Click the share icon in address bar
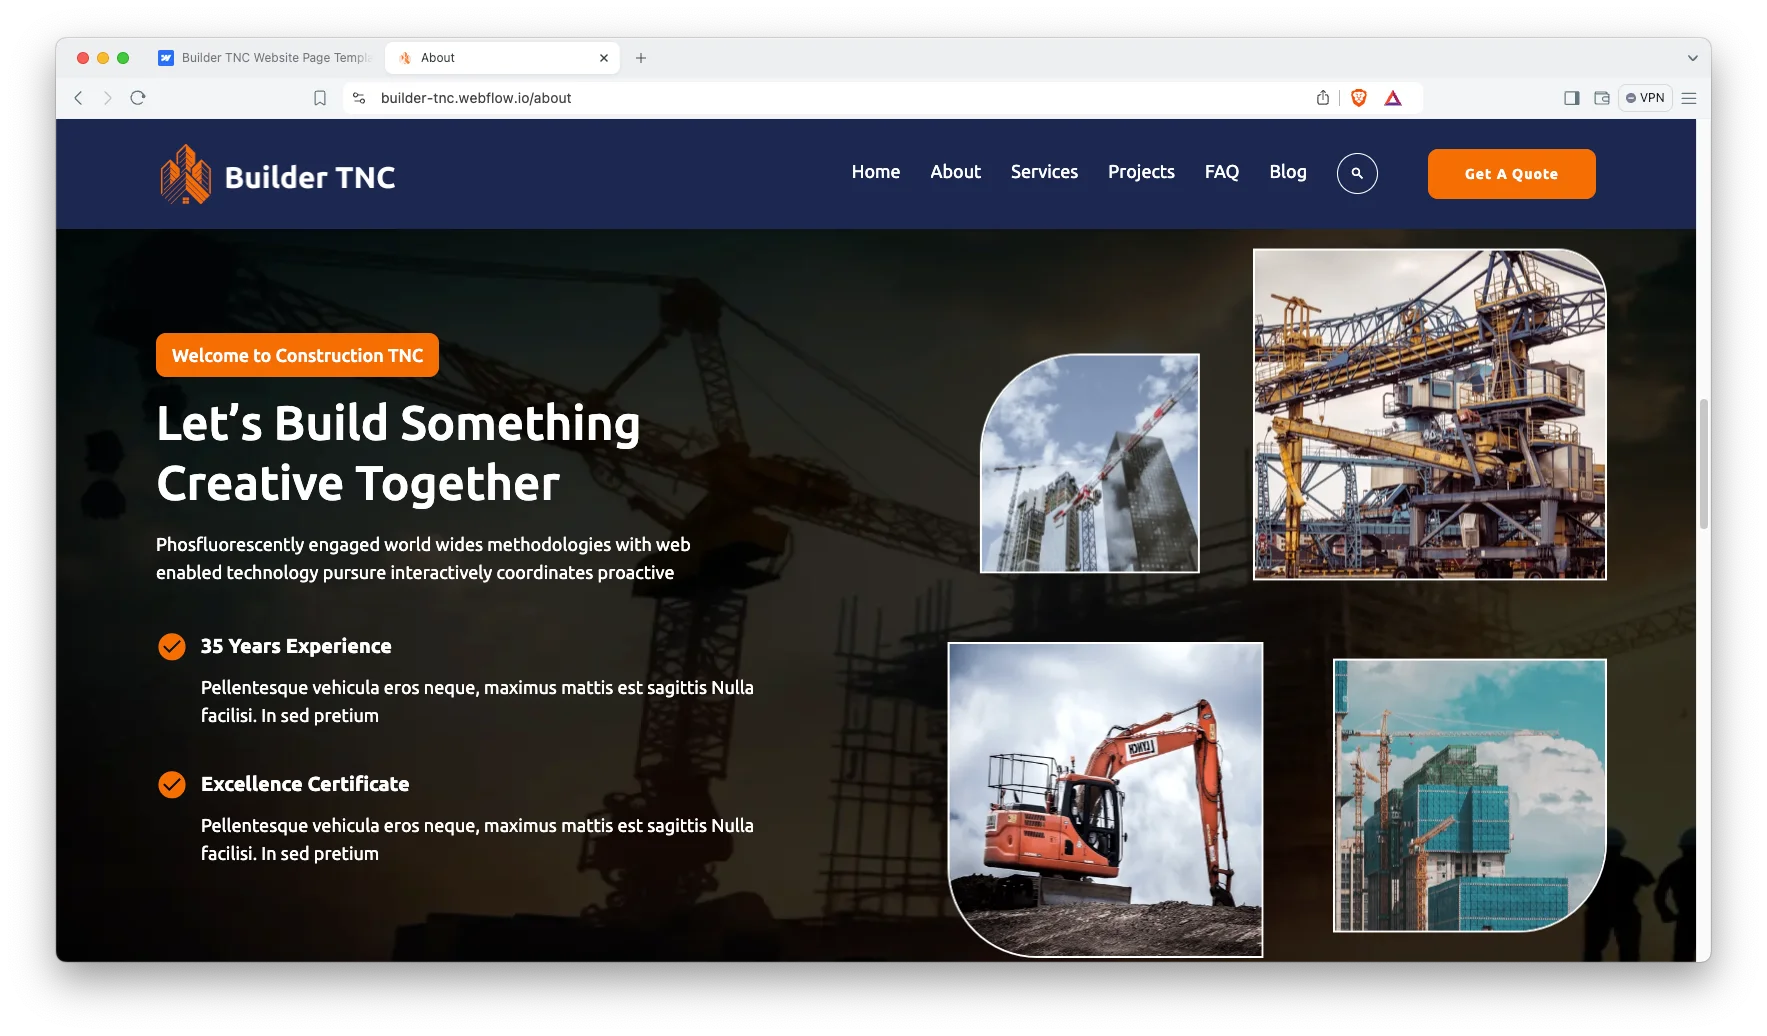This screenshot has height=1036, width=1767. pyautogui.click(x=1322, y=98)
